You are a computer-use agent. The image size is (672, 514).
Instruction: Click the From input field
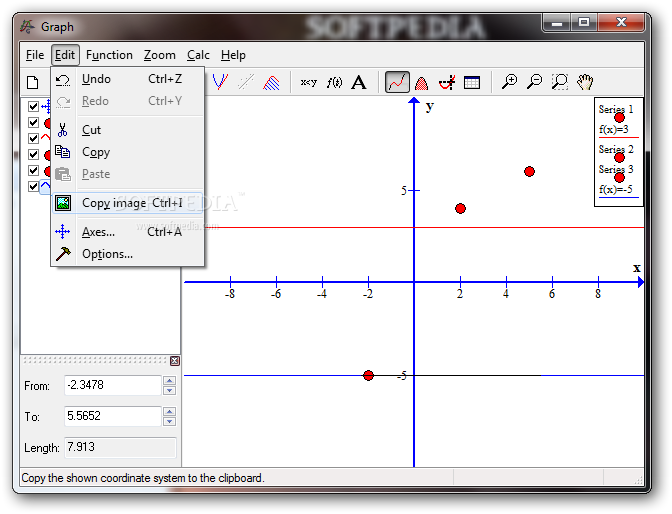click(113, 385)
